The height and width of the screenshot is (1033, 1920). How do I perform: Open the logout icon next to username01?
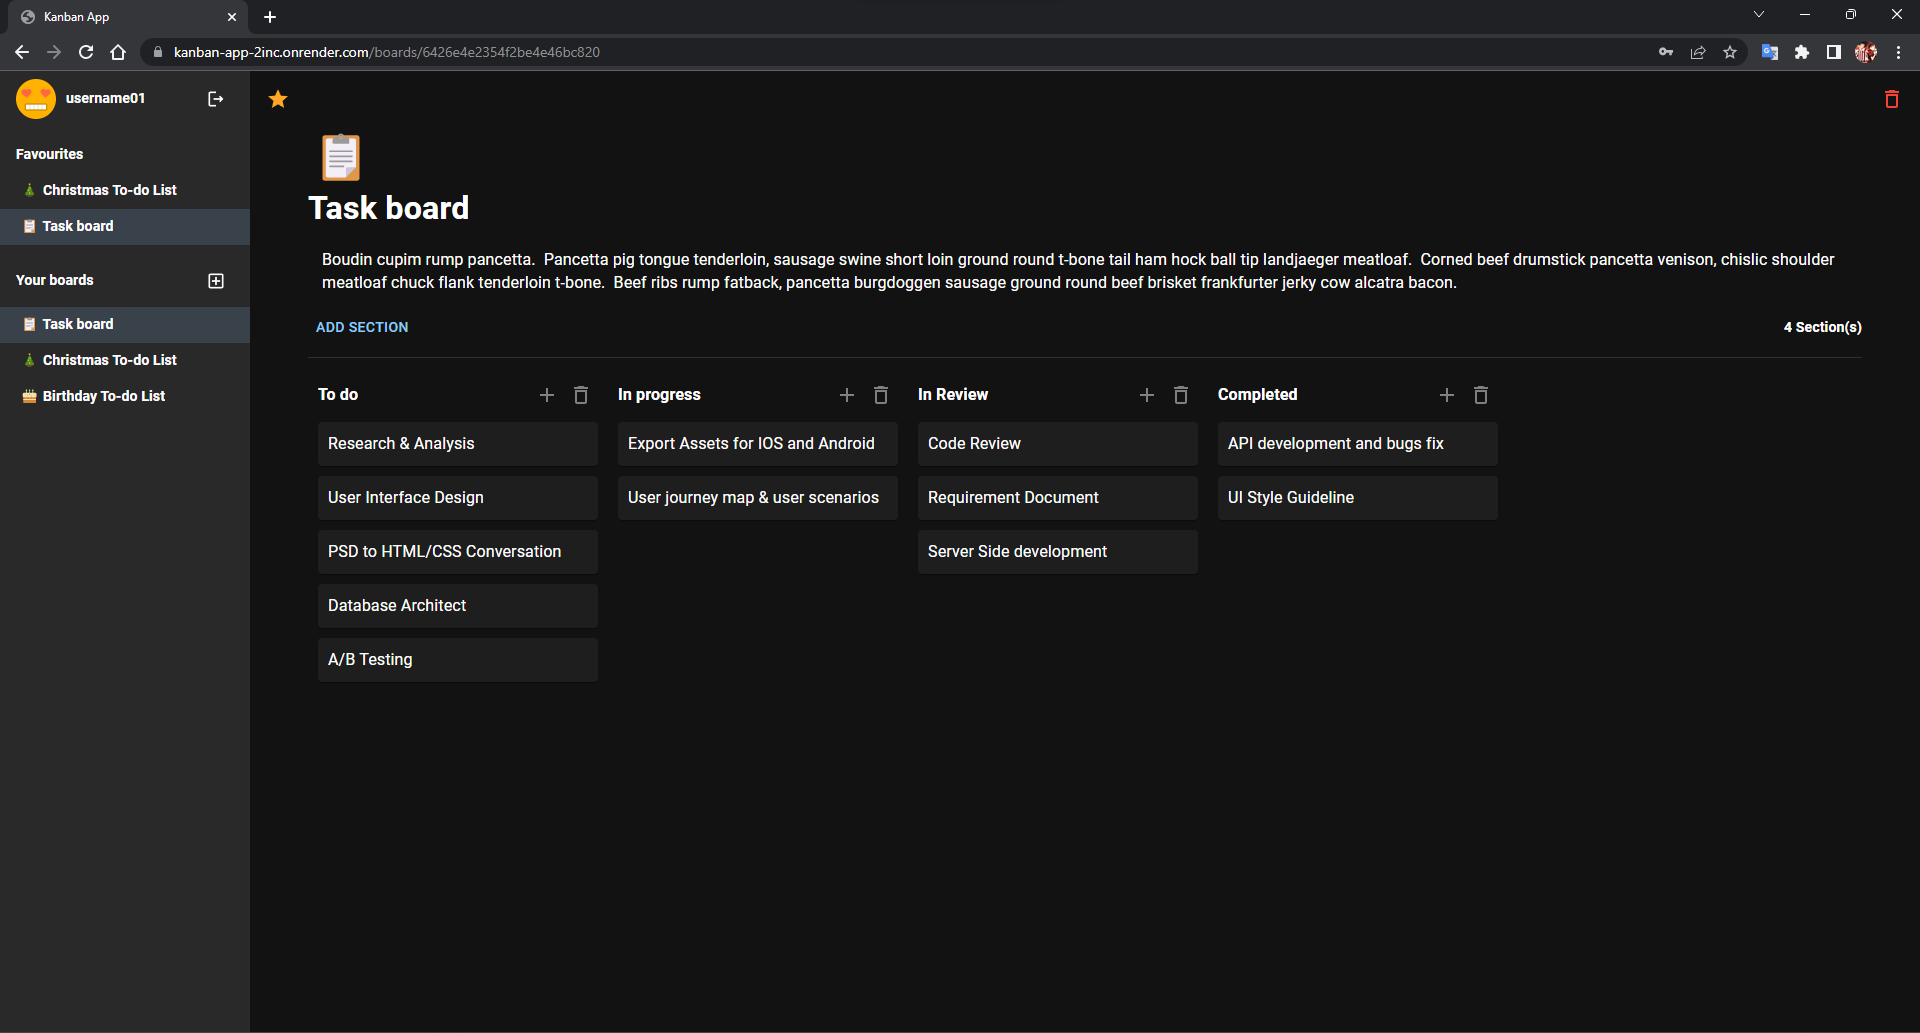[215, 99]
